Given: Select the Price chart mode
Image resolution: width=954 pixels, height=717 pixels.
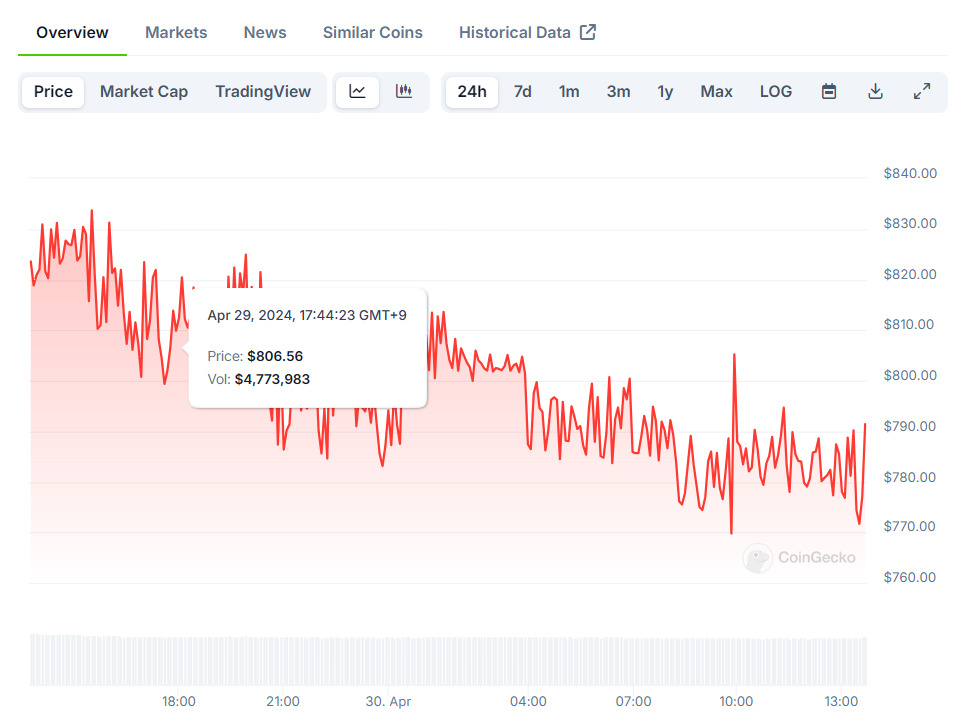Looking at the screenshot, I should (x=54, y=92).
